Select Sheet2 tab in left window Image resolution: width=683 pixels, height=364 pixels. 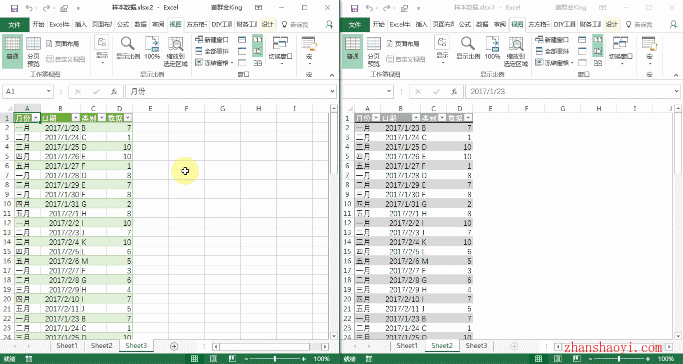(101, 346)
